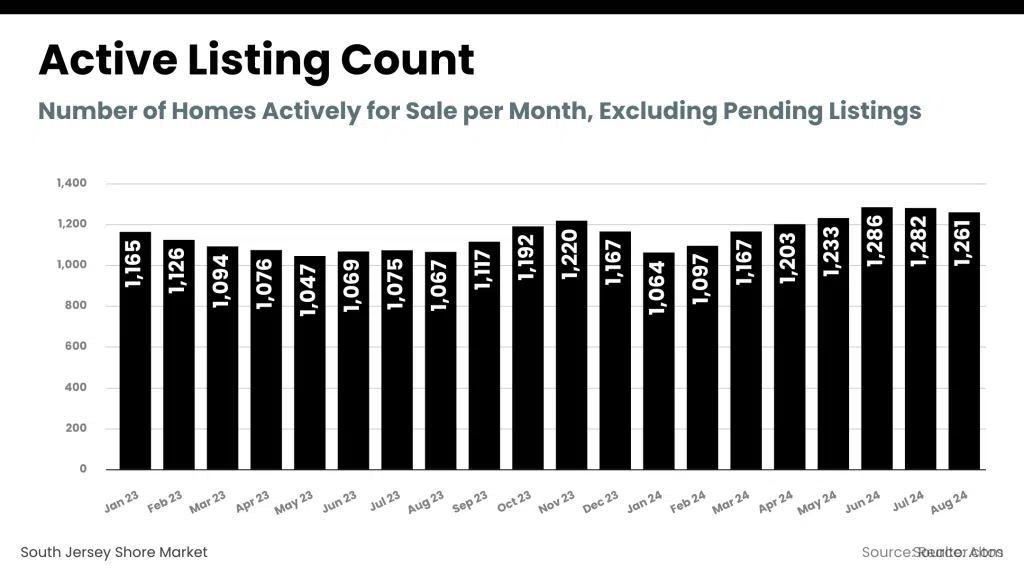Click the May 23 bar labeled 1,047
Image resolution: width=1024 pixels, height=576 pixels.
(310, 362)
